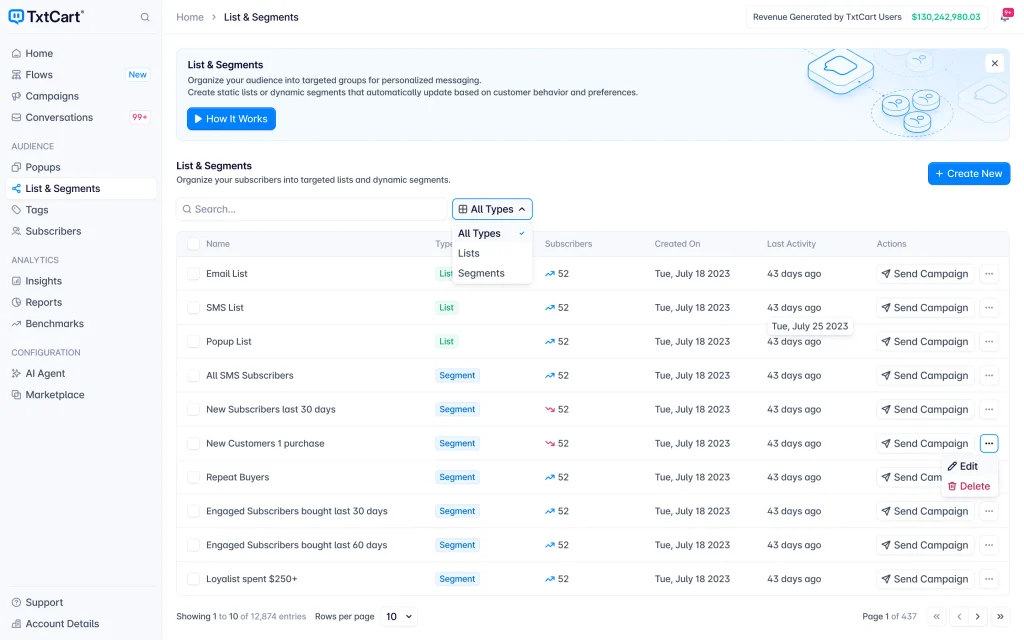
Task: Open Benchmarks in the sidebar
Action: click(x=81, y=324)
